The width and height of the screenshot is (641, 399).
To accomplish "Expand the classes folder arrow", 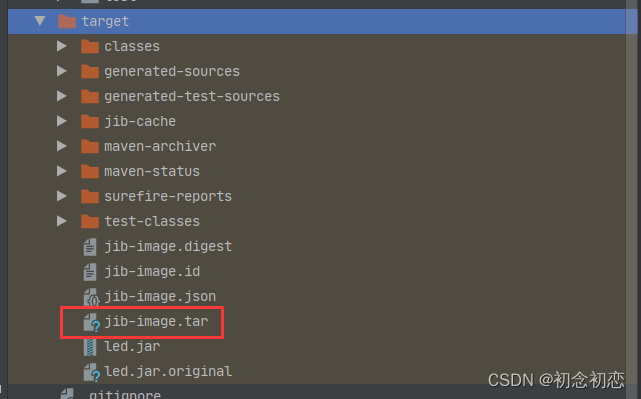I will click(x=62, y=46).
